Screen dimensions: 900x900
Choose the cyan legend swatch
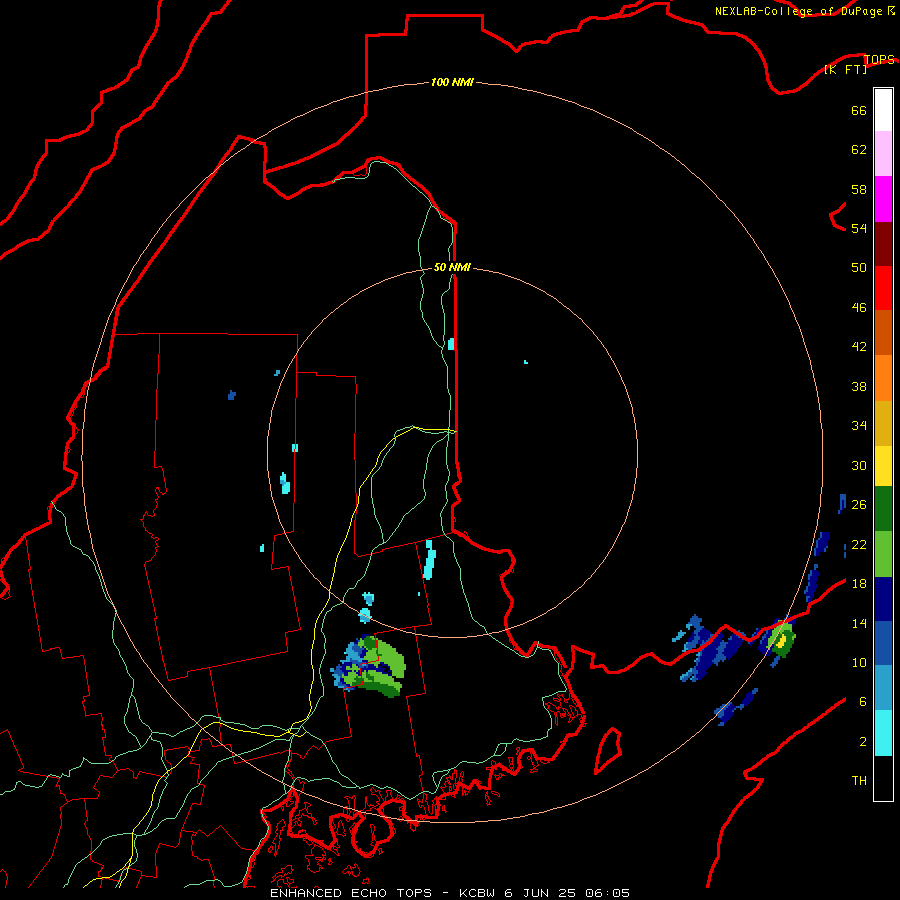883,733
